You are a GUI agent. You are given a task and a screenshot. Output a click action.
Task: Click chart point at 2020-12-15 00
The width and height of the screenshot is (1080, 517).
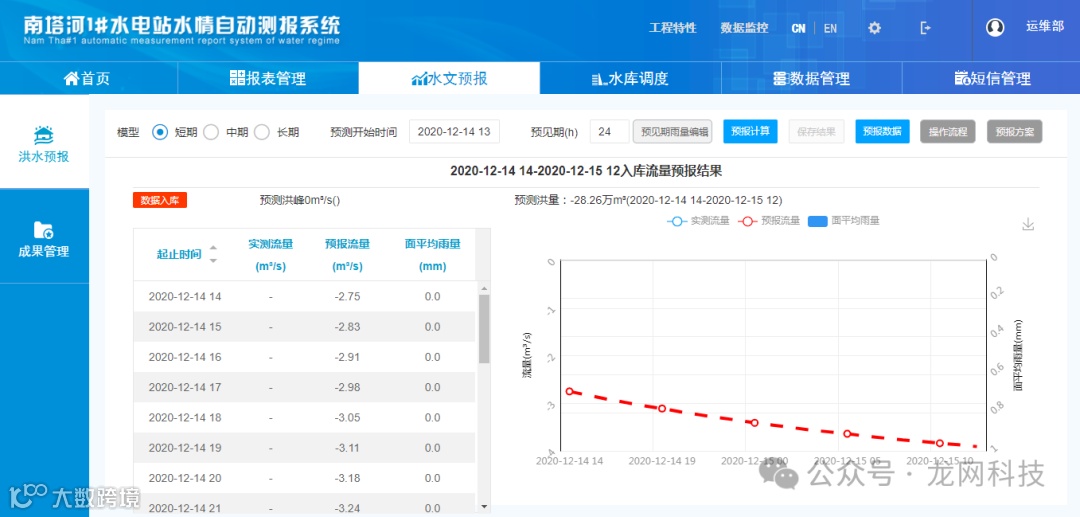tap(755, 423)
